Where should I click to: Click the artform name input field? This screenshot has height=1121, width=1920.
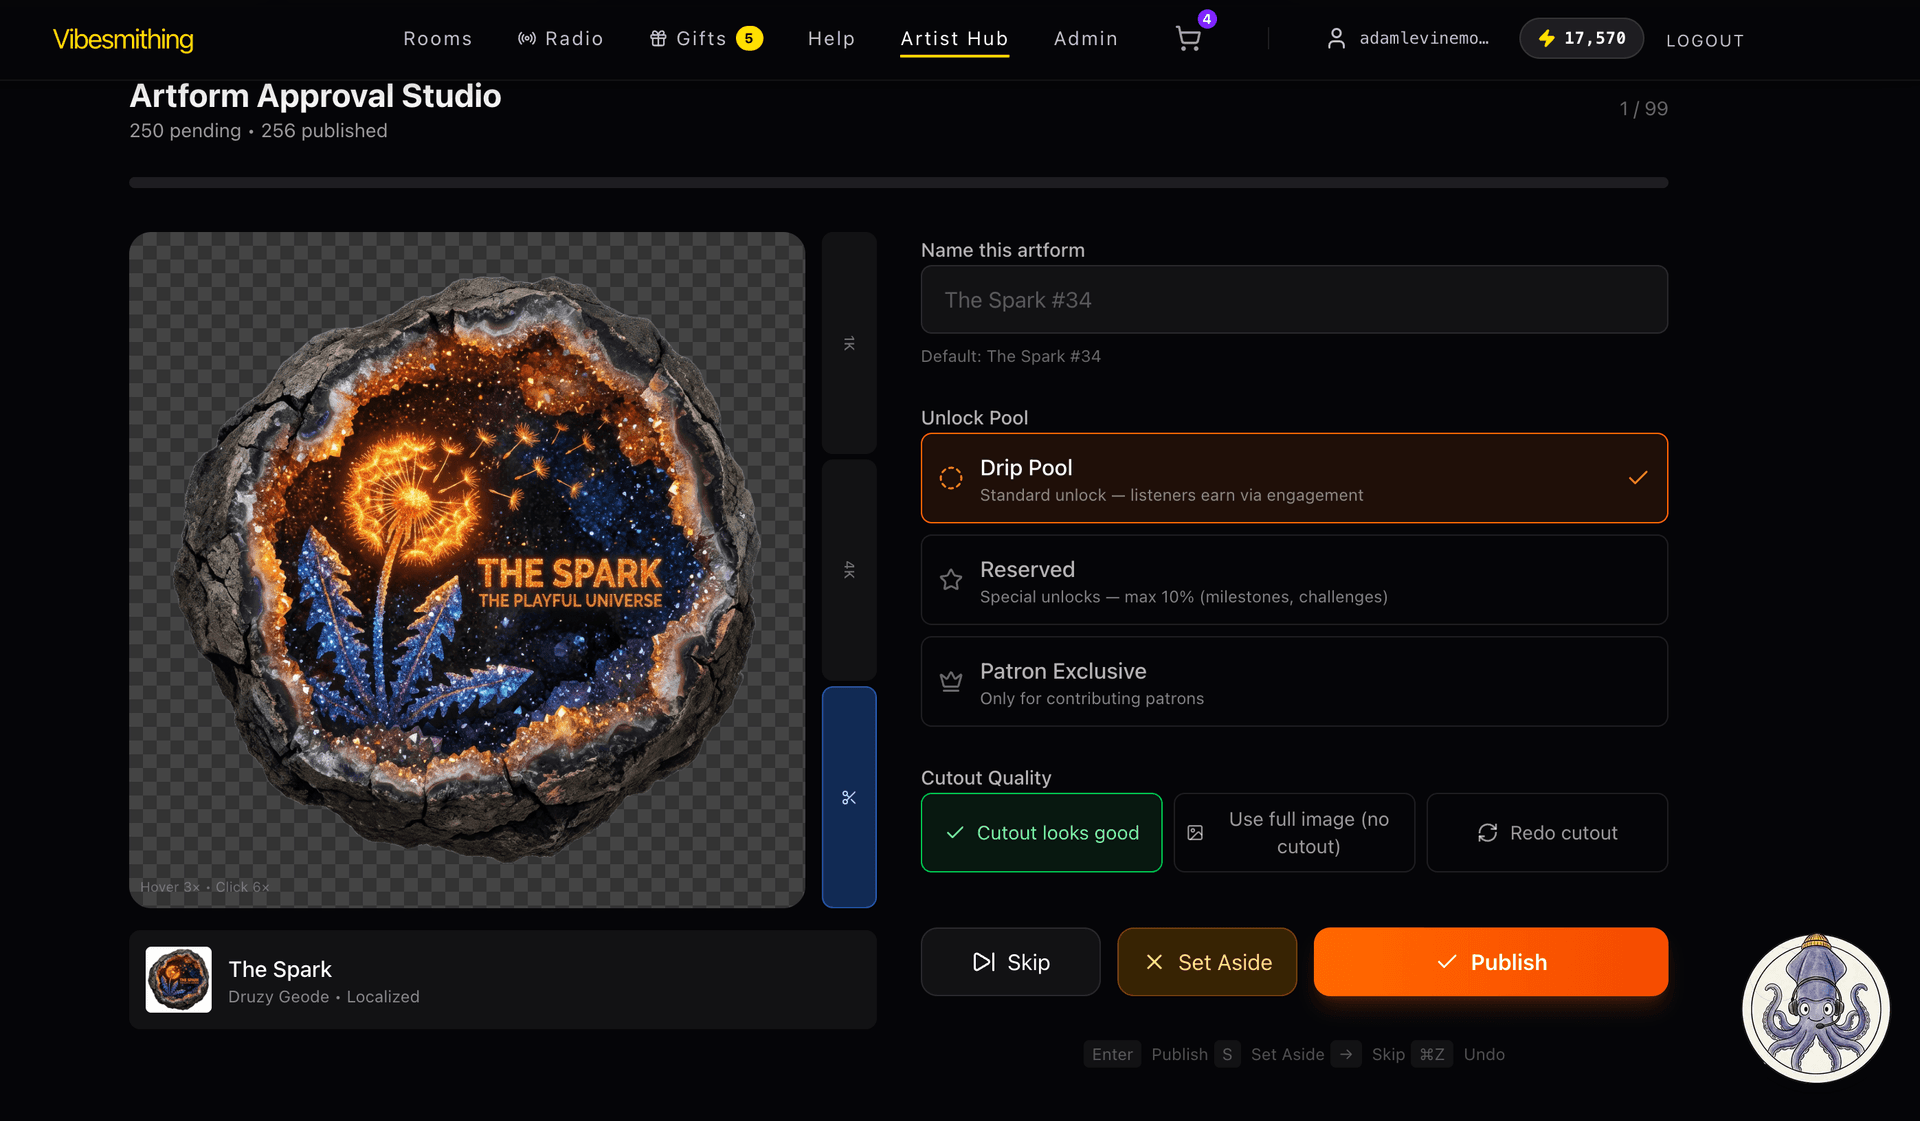[1294, 299]
